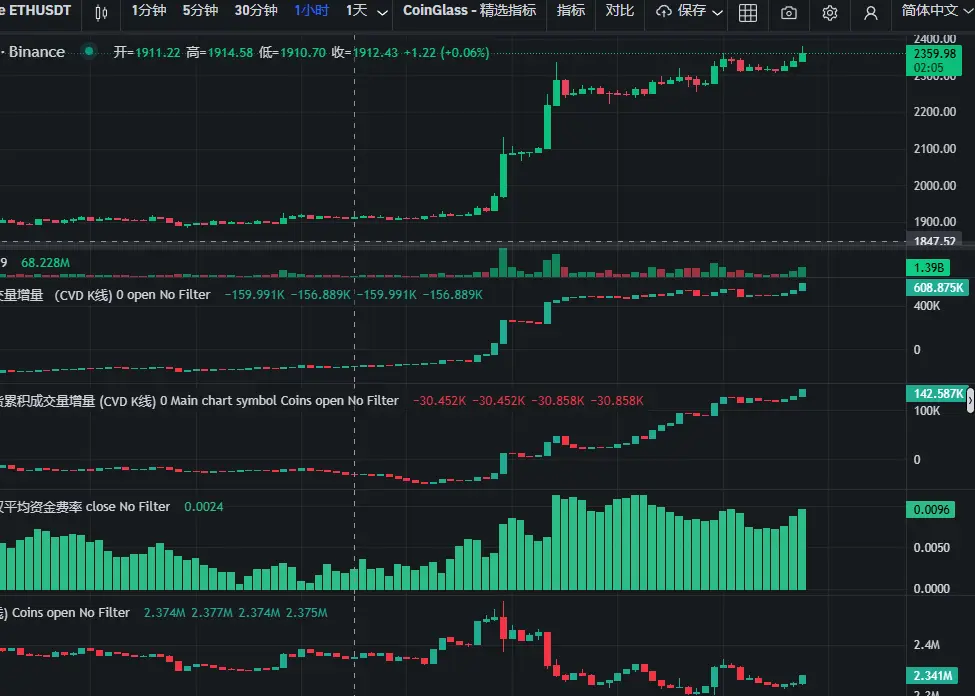Viewport: 975px width, 696px height.
Task: Click the 平均资金费率 close No Filter legend
Action: (85, 507)
